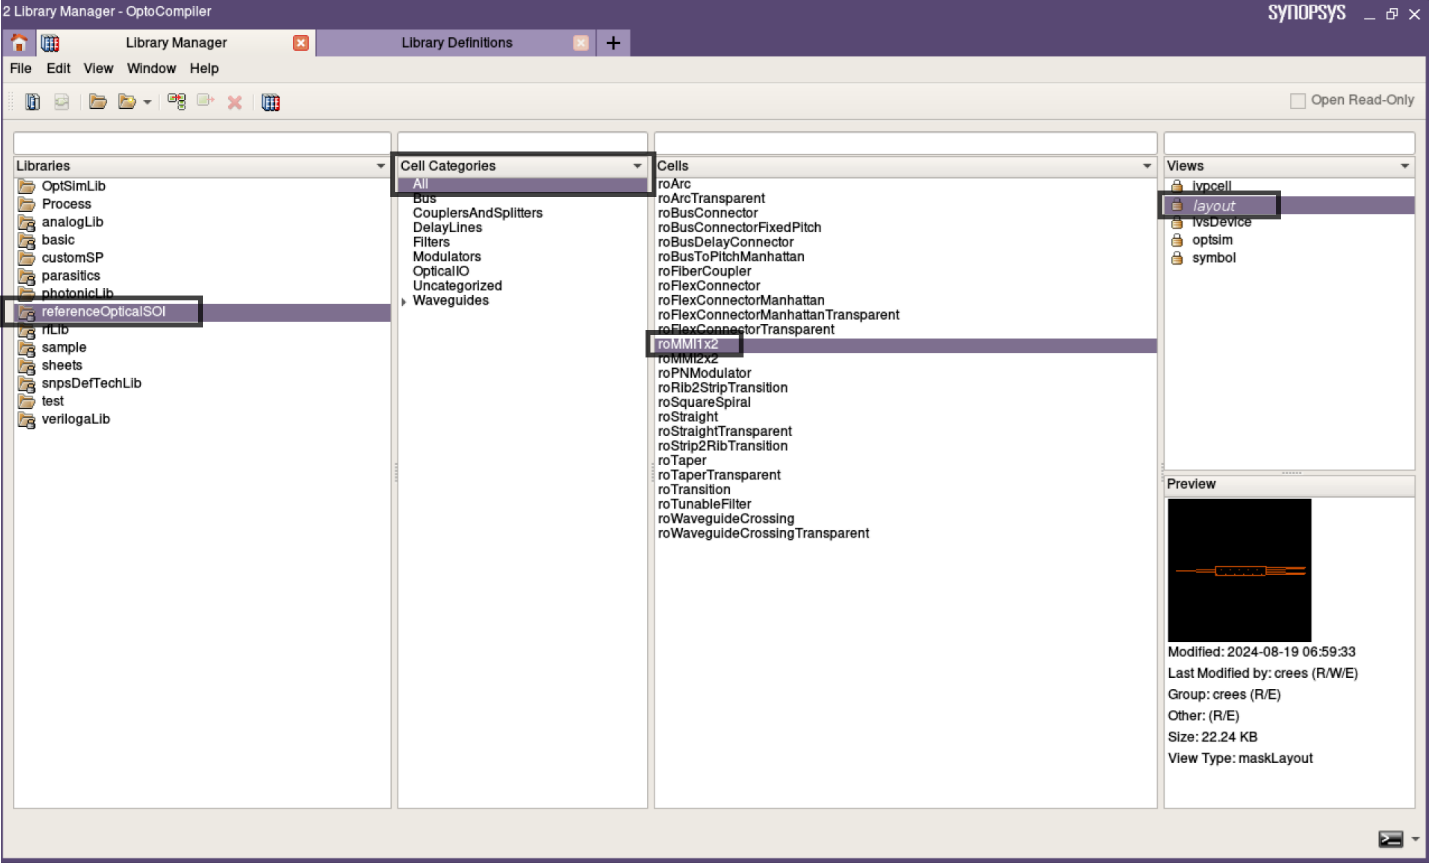
Task: Click the hierarchy copy toolbar icon
Action: pyautogui.click(x=177, y=102)
